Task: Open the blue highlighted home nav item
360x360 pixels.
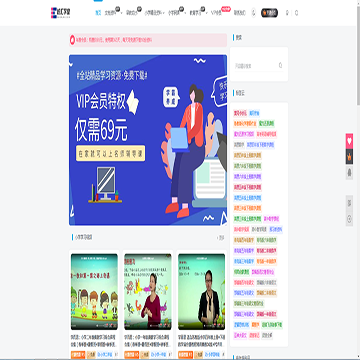Action: [98, 13]
